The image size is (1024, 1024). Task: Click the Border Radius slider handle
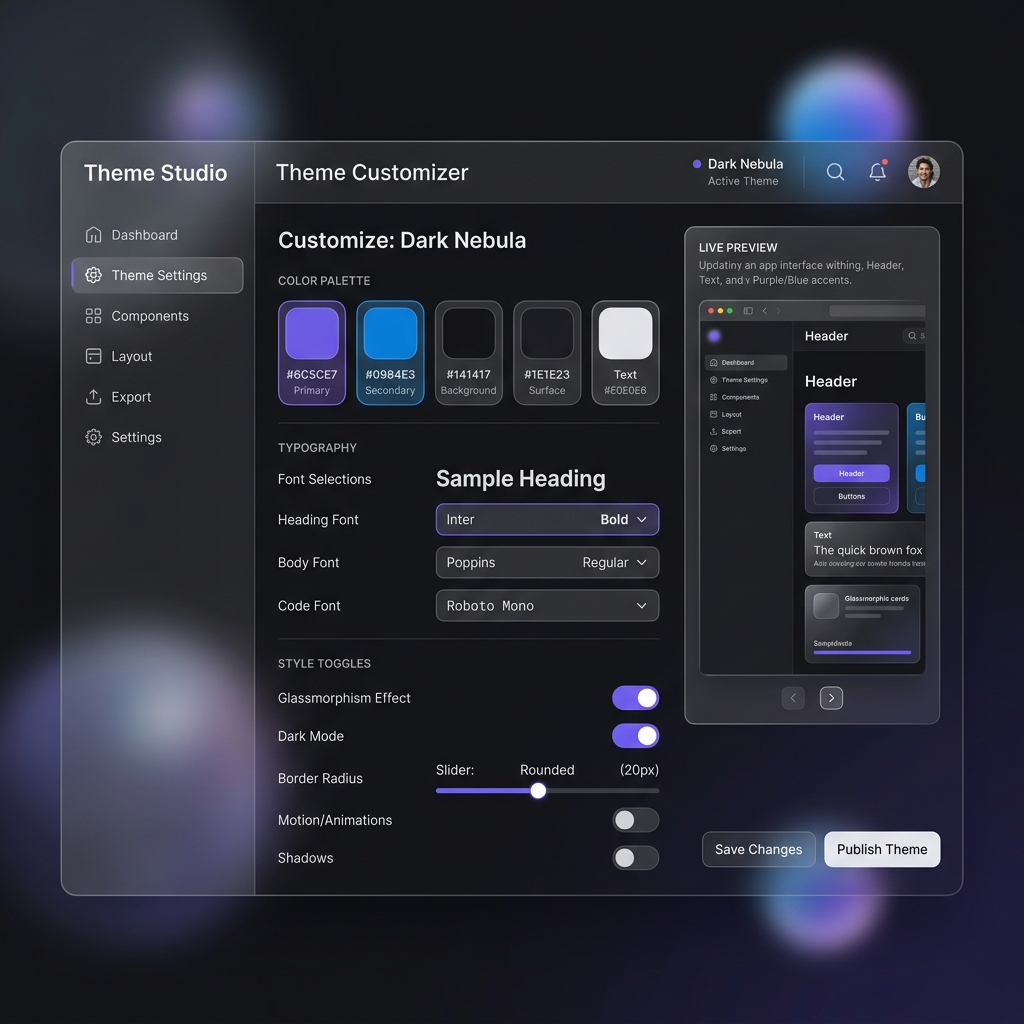[538, 791]
